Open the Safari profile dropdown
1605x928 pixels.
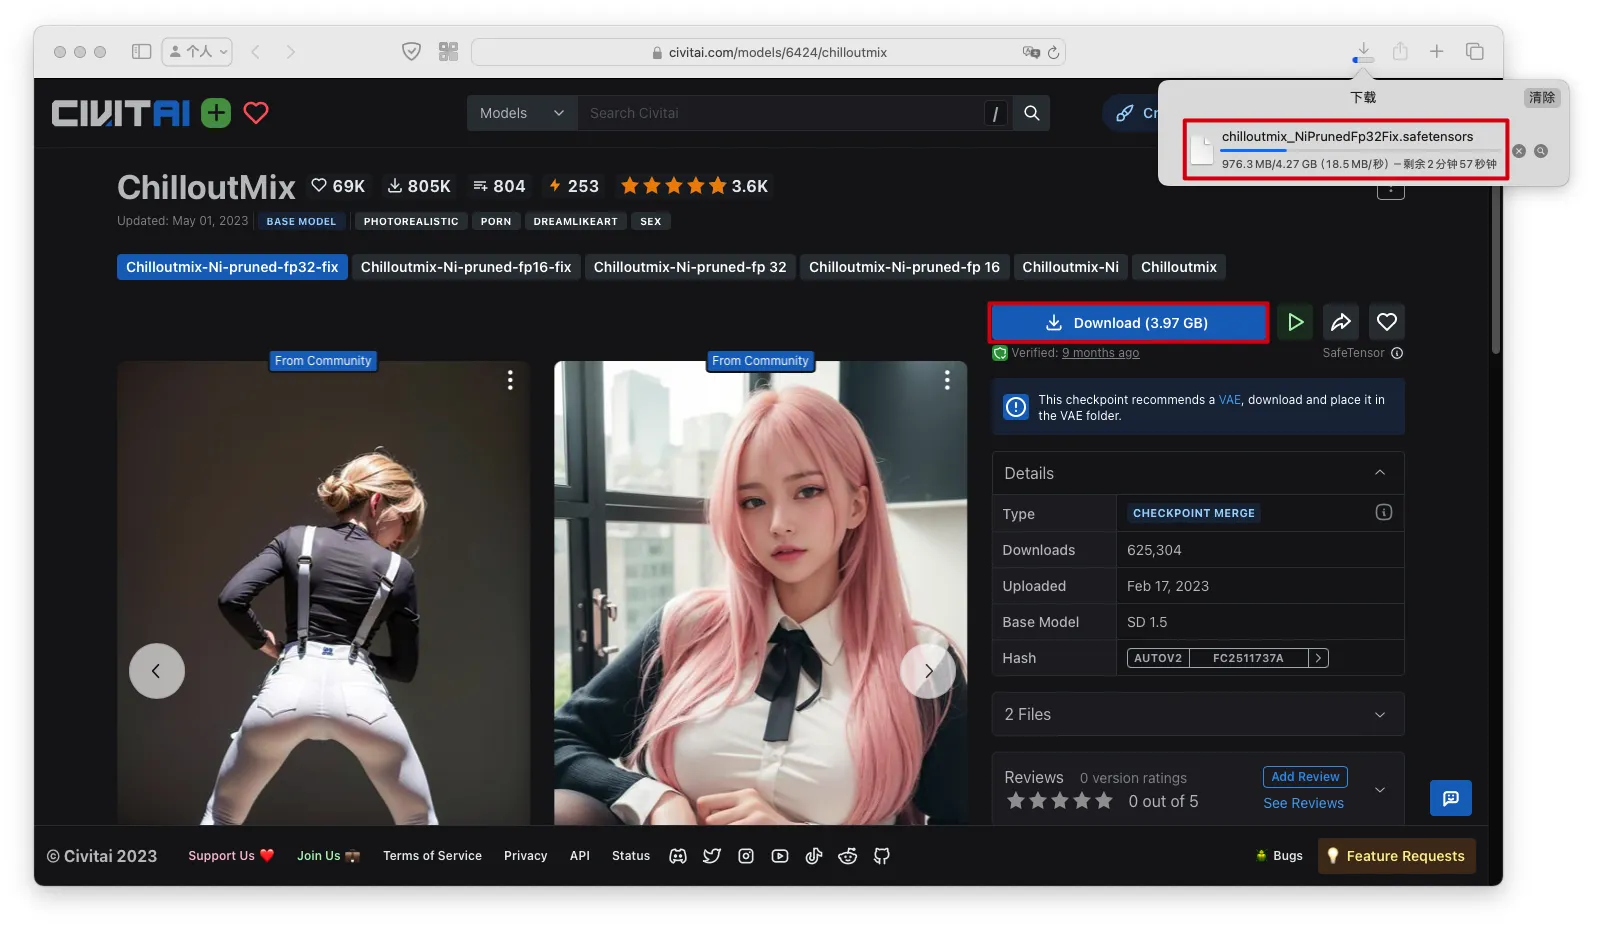click(197, 51)
